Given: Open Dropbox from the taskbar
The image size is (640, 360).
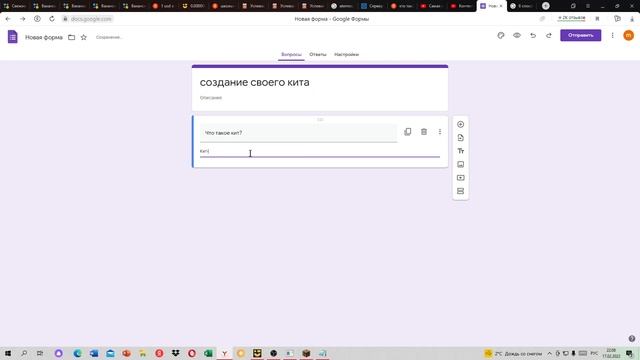Looking at the screenshot, I should click(x=176, y=353).
